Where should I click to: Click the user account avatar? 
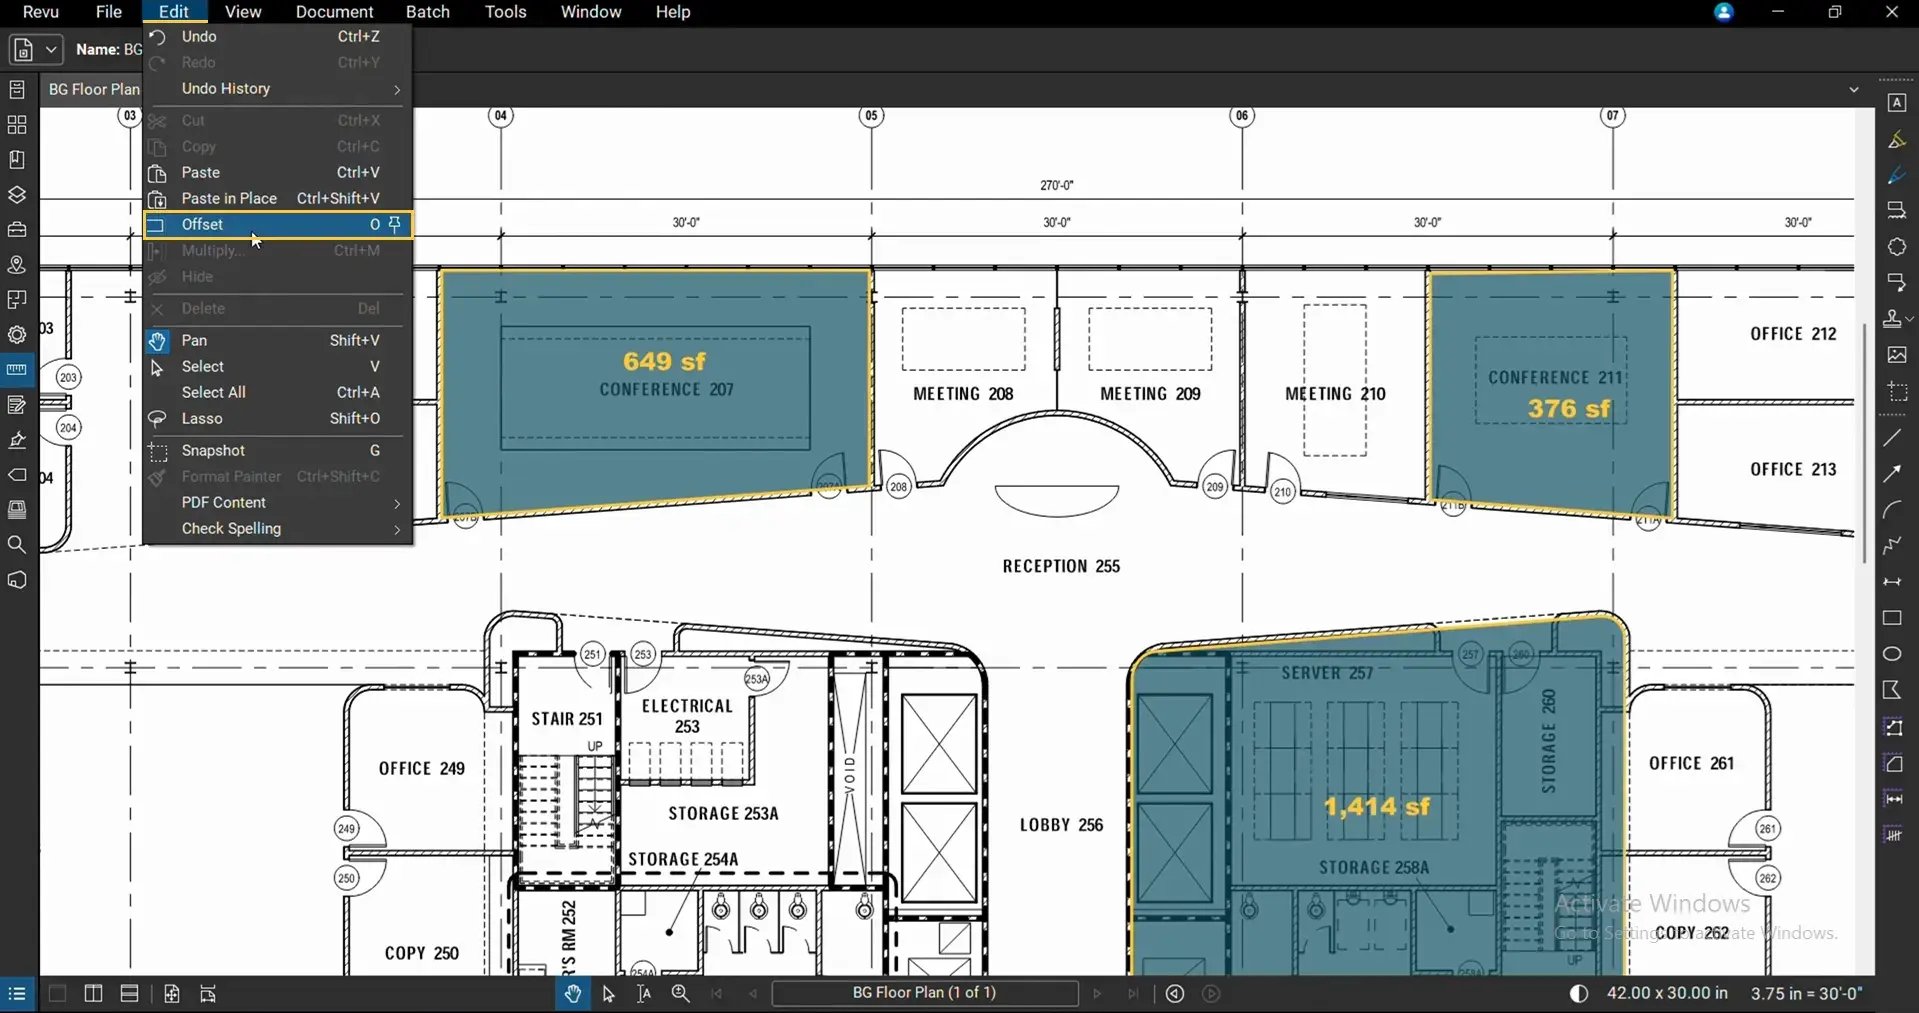[1723, 12]
